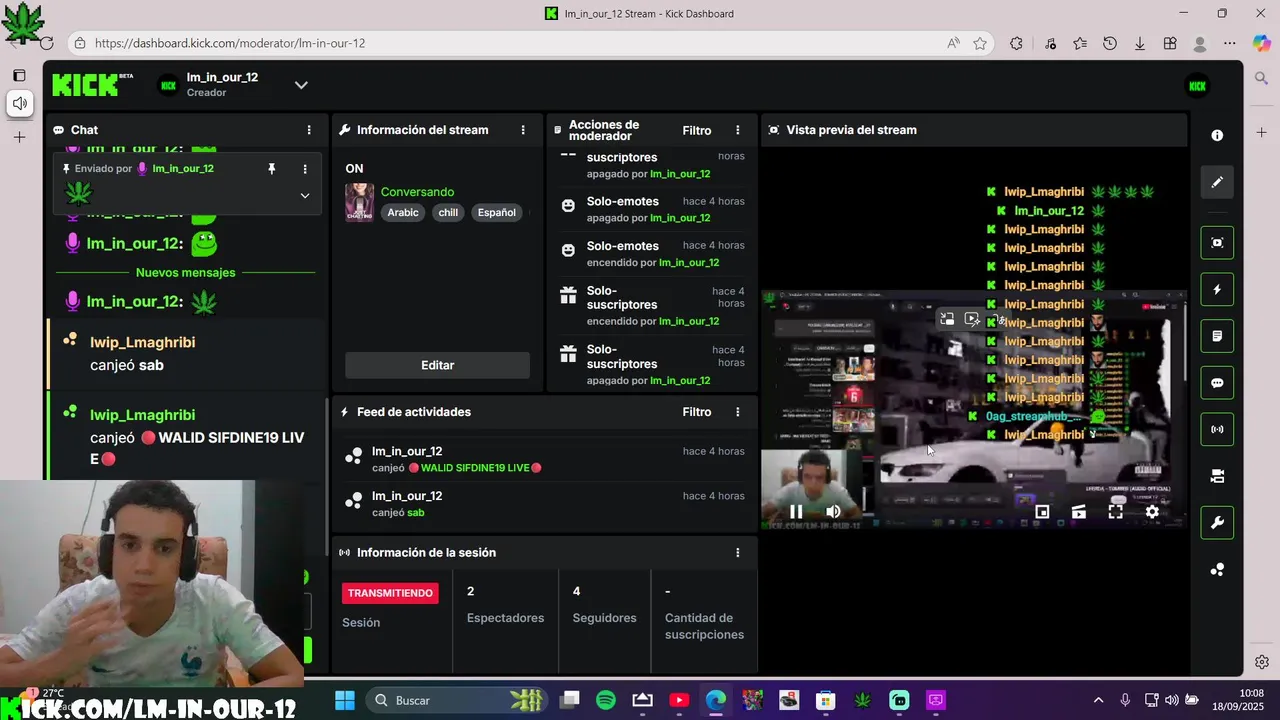1280x720 pixels.
Task: Filter the activity feed
Action: (x=697, y=412)
